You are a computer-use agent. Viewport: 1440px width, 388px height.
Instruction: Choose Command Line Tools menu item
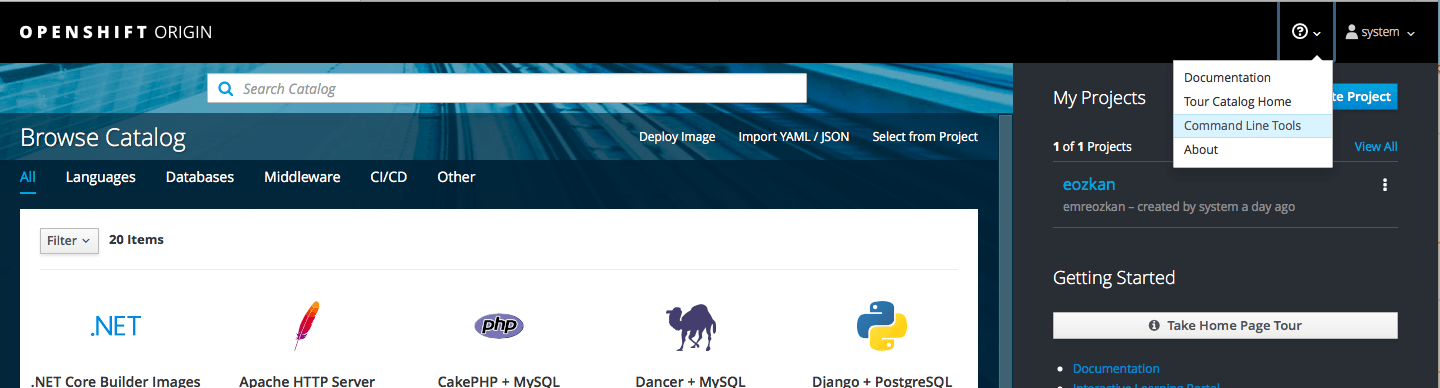(x=1252, y=125)
